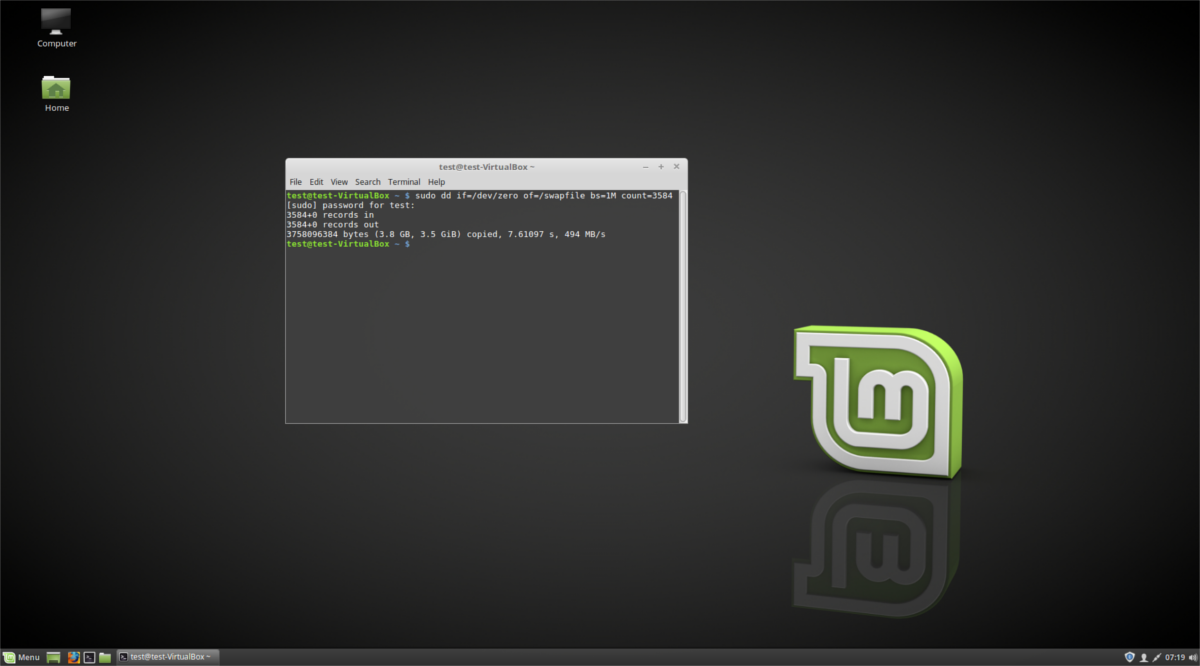Open the Terminal menu
Image resolution: width=1200 pixels, height=666 pixels.
(x=404, y=181)
